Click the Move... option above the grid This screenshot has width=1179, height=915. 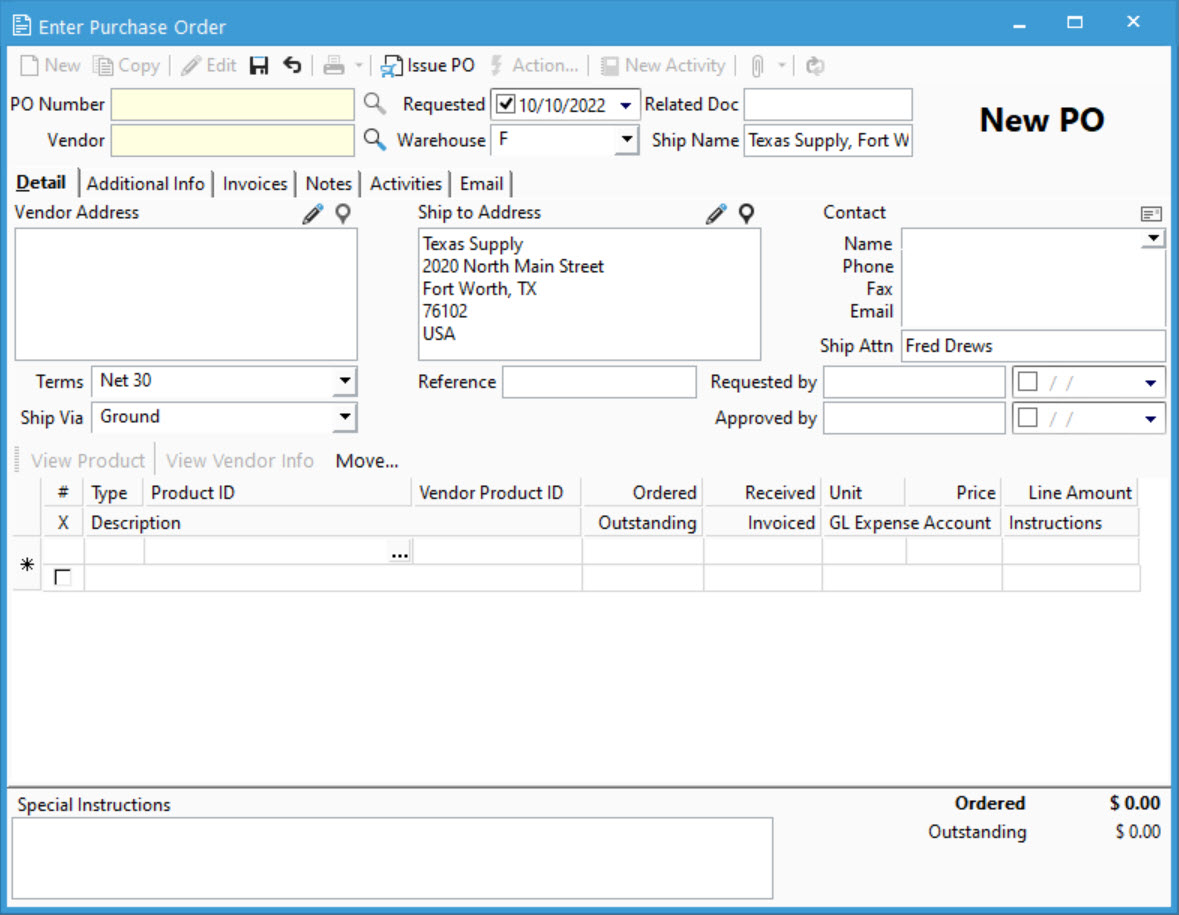click(366, 460)
